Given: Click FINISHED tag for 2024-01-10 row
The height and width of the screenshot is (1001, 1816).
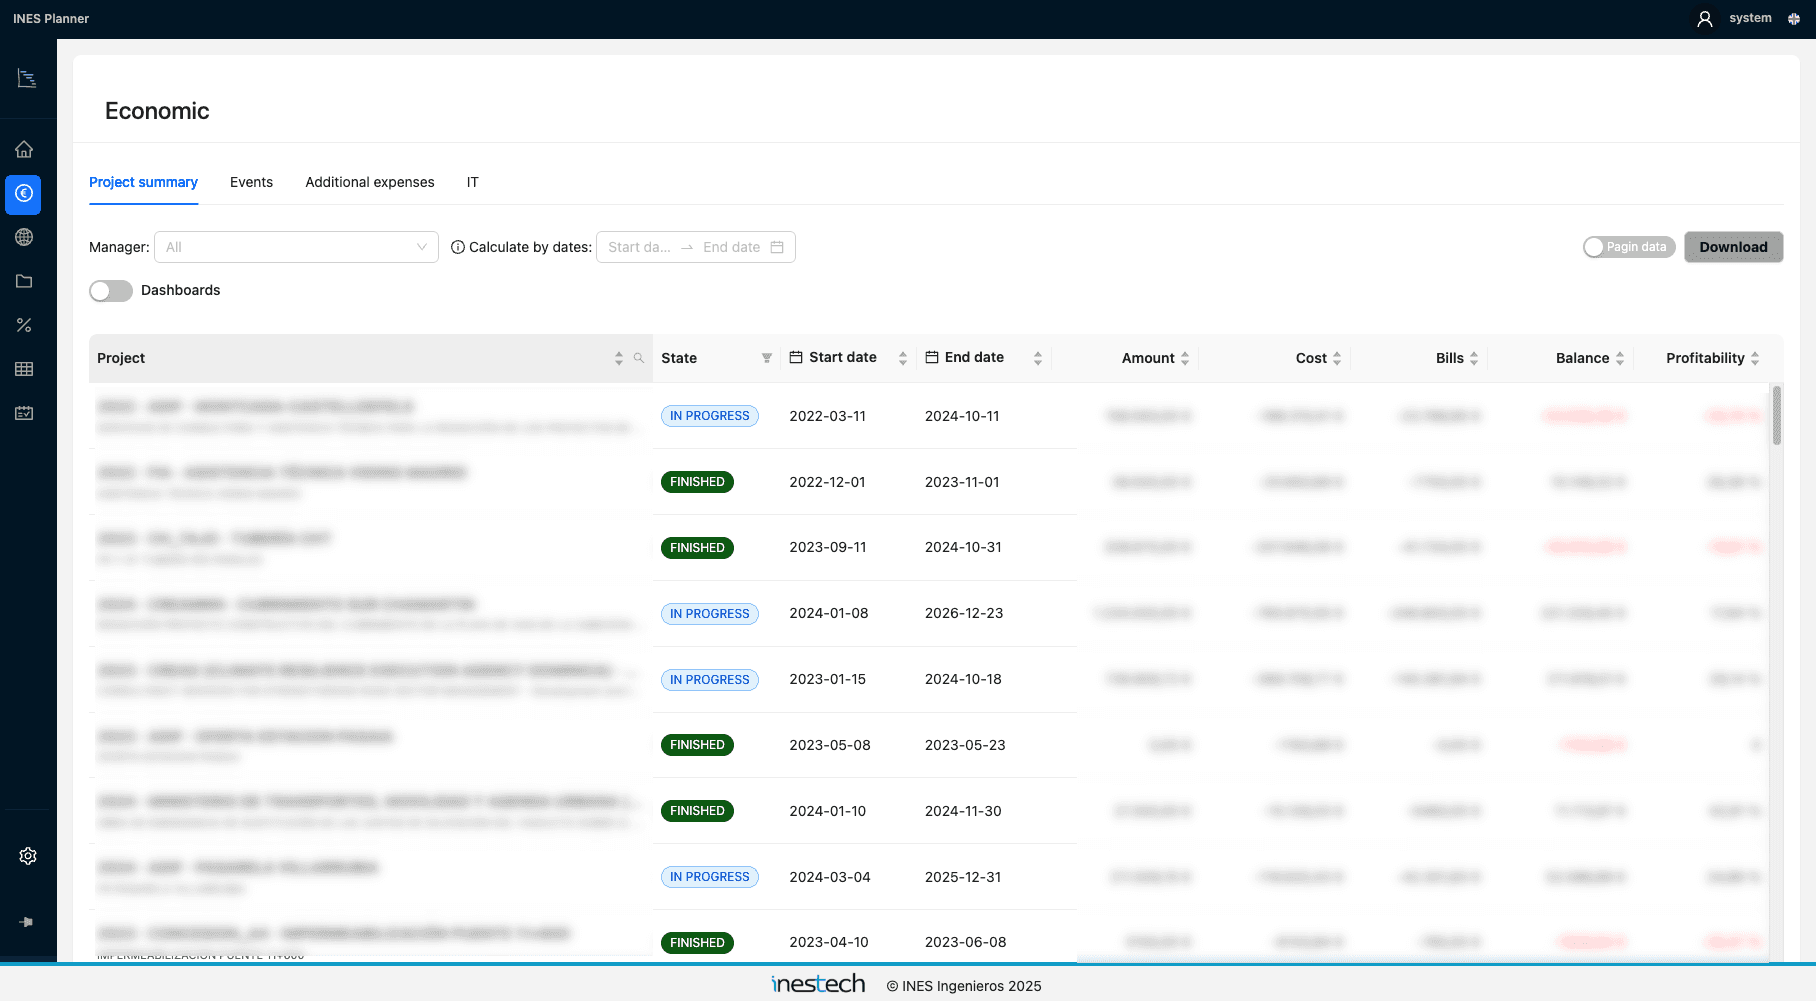Looking at the screenshot, I should coord(697,811).
